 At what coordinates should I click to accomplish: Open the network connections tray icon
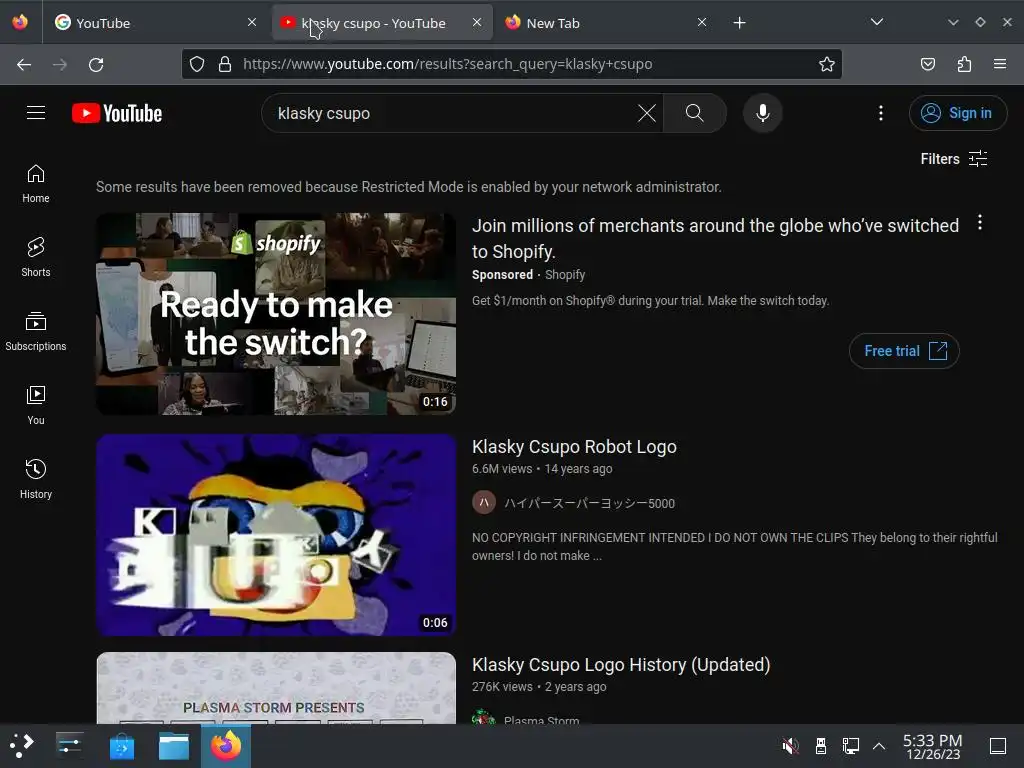coord(850,745)
